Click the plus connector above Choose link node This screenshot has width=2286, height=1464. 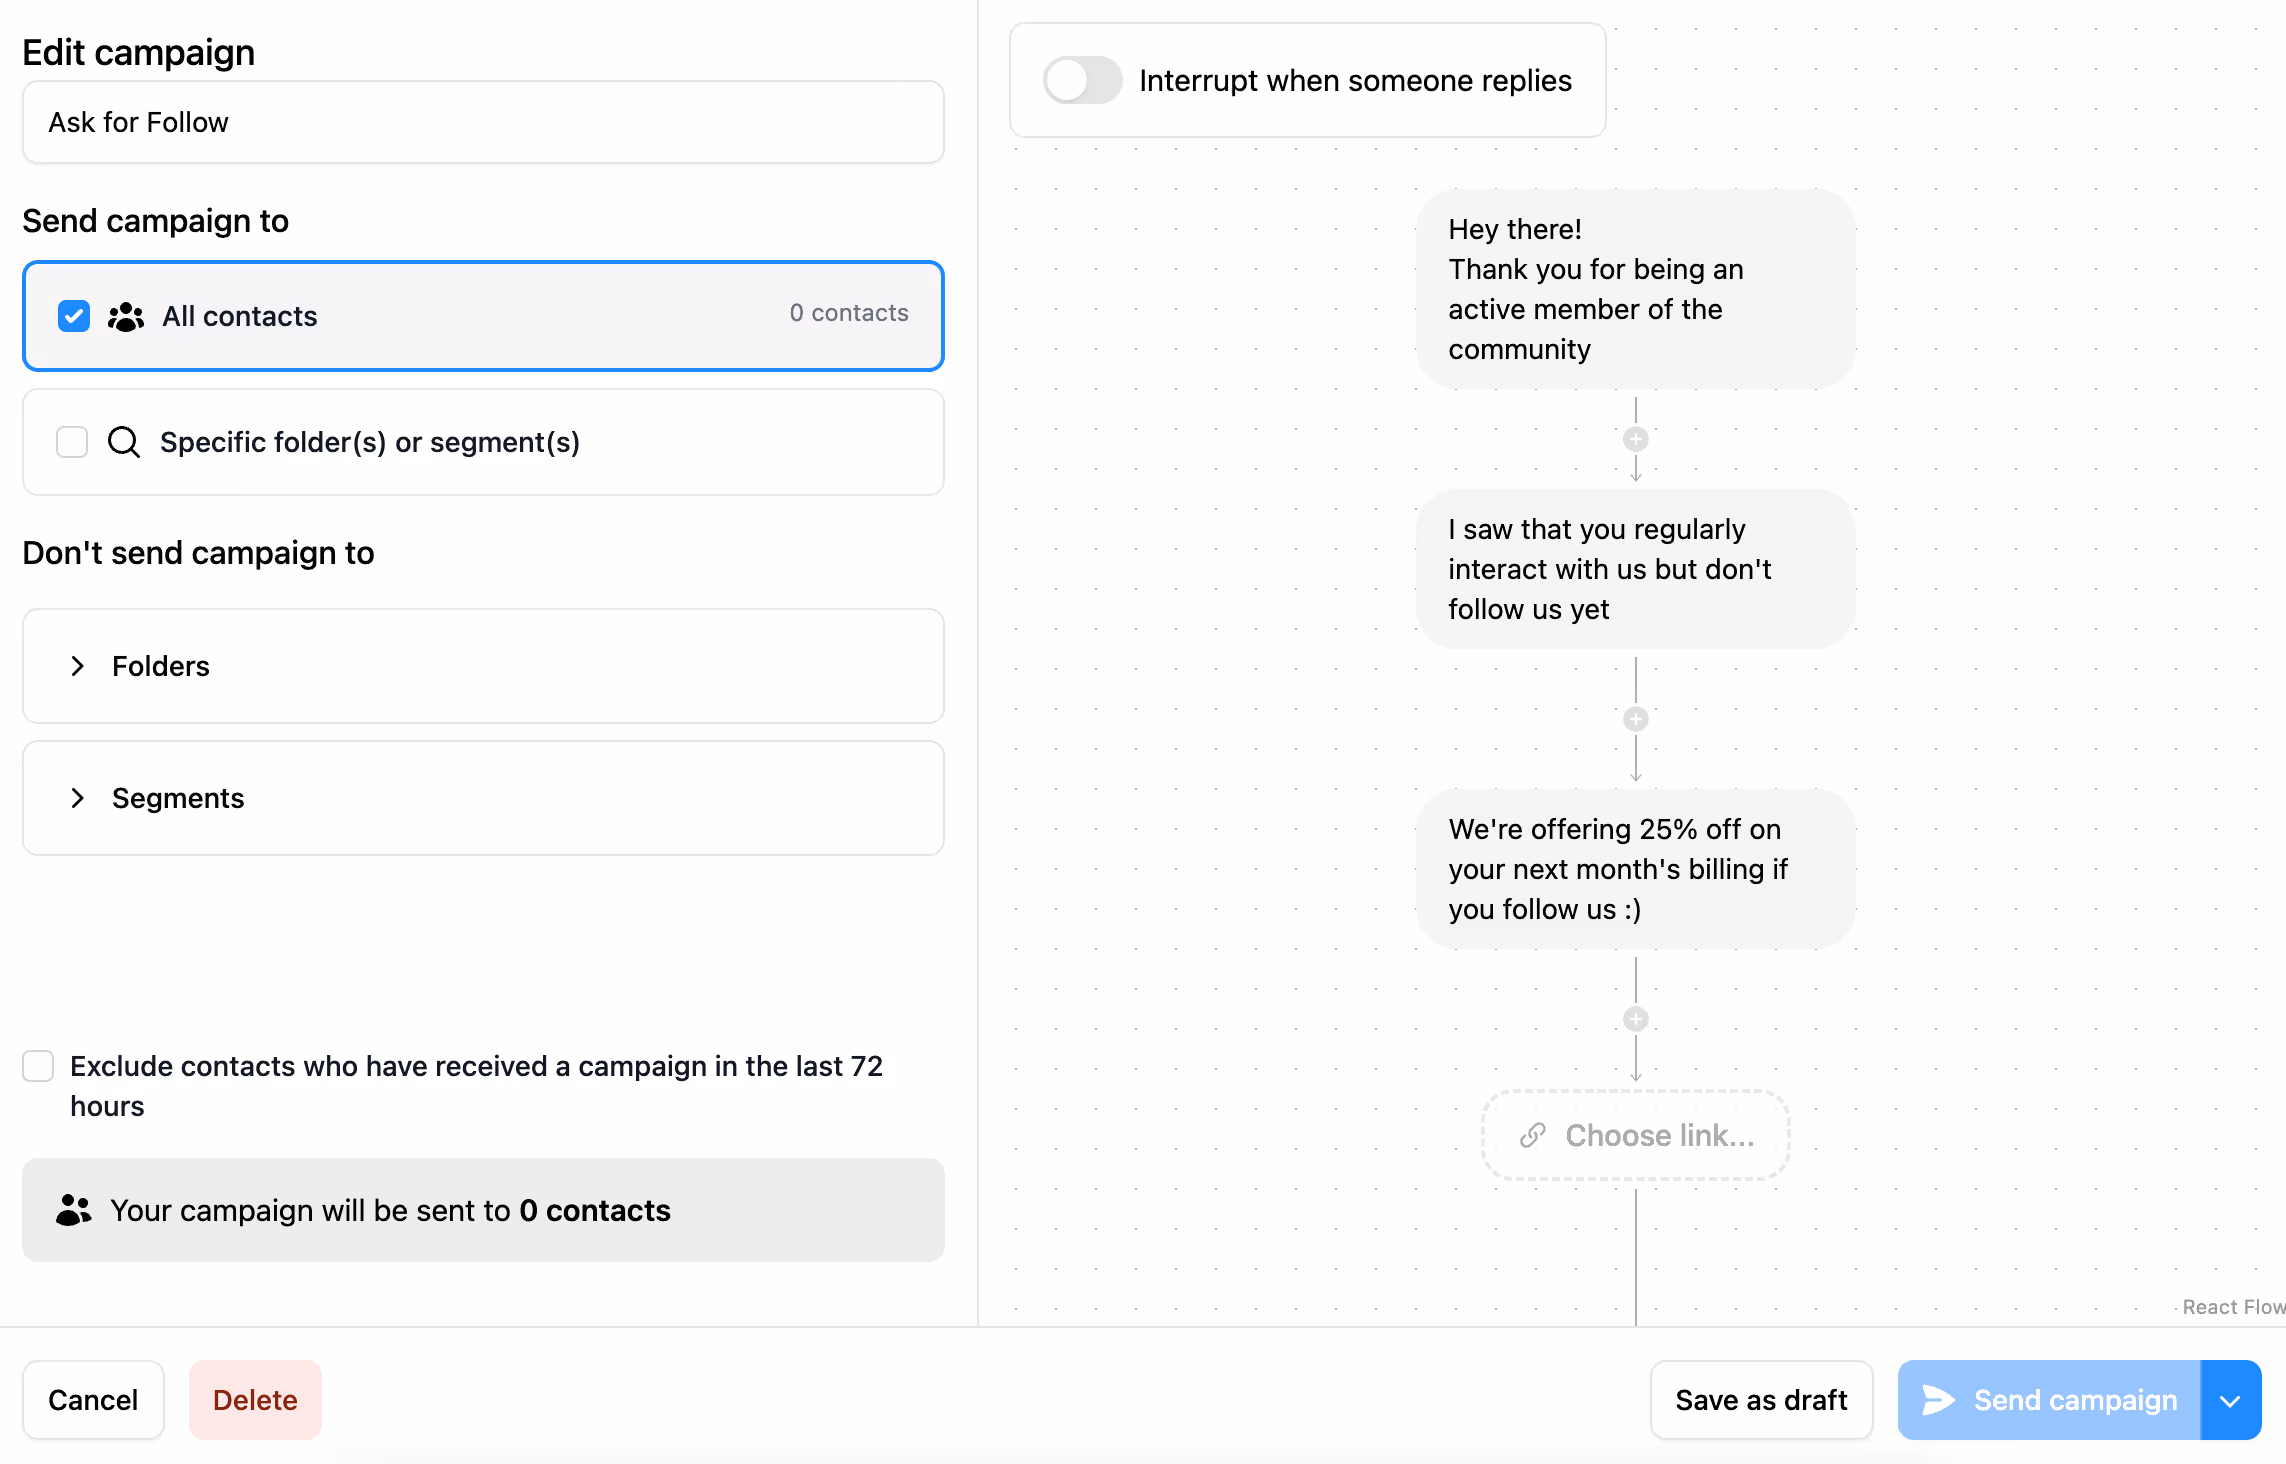pos(1636,1018)
